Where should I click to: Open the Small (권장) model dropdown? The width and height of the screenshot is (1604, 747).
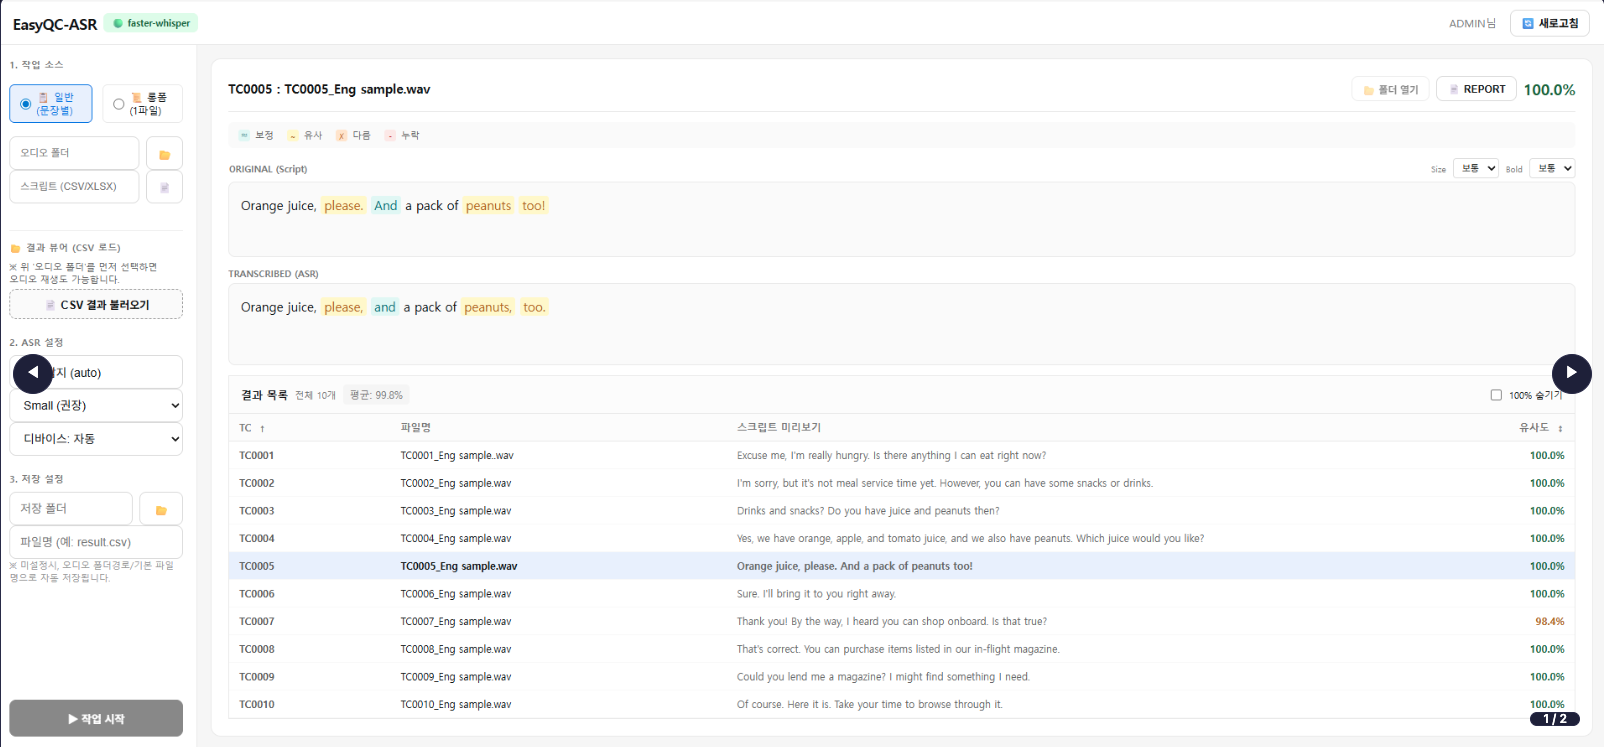(x=96, y=405)
